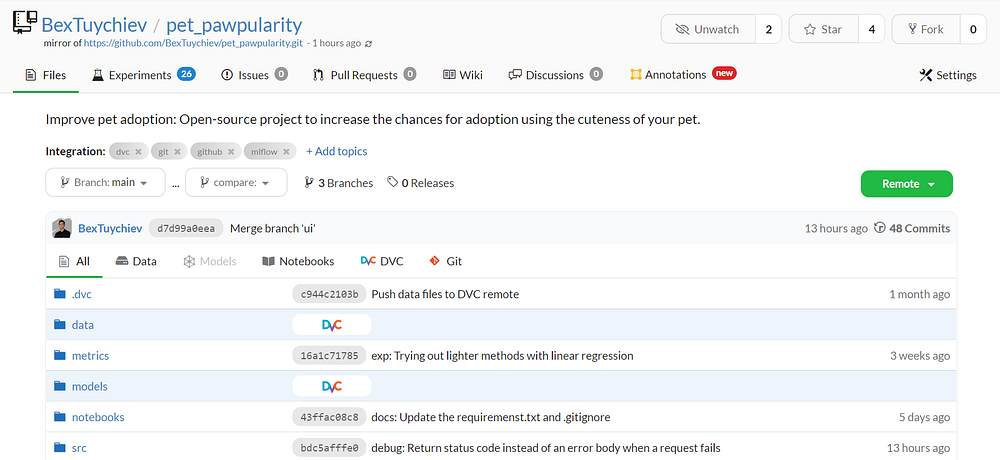
Task: Click BexTuychiev's avatar thumbnail
Action: 62,228
